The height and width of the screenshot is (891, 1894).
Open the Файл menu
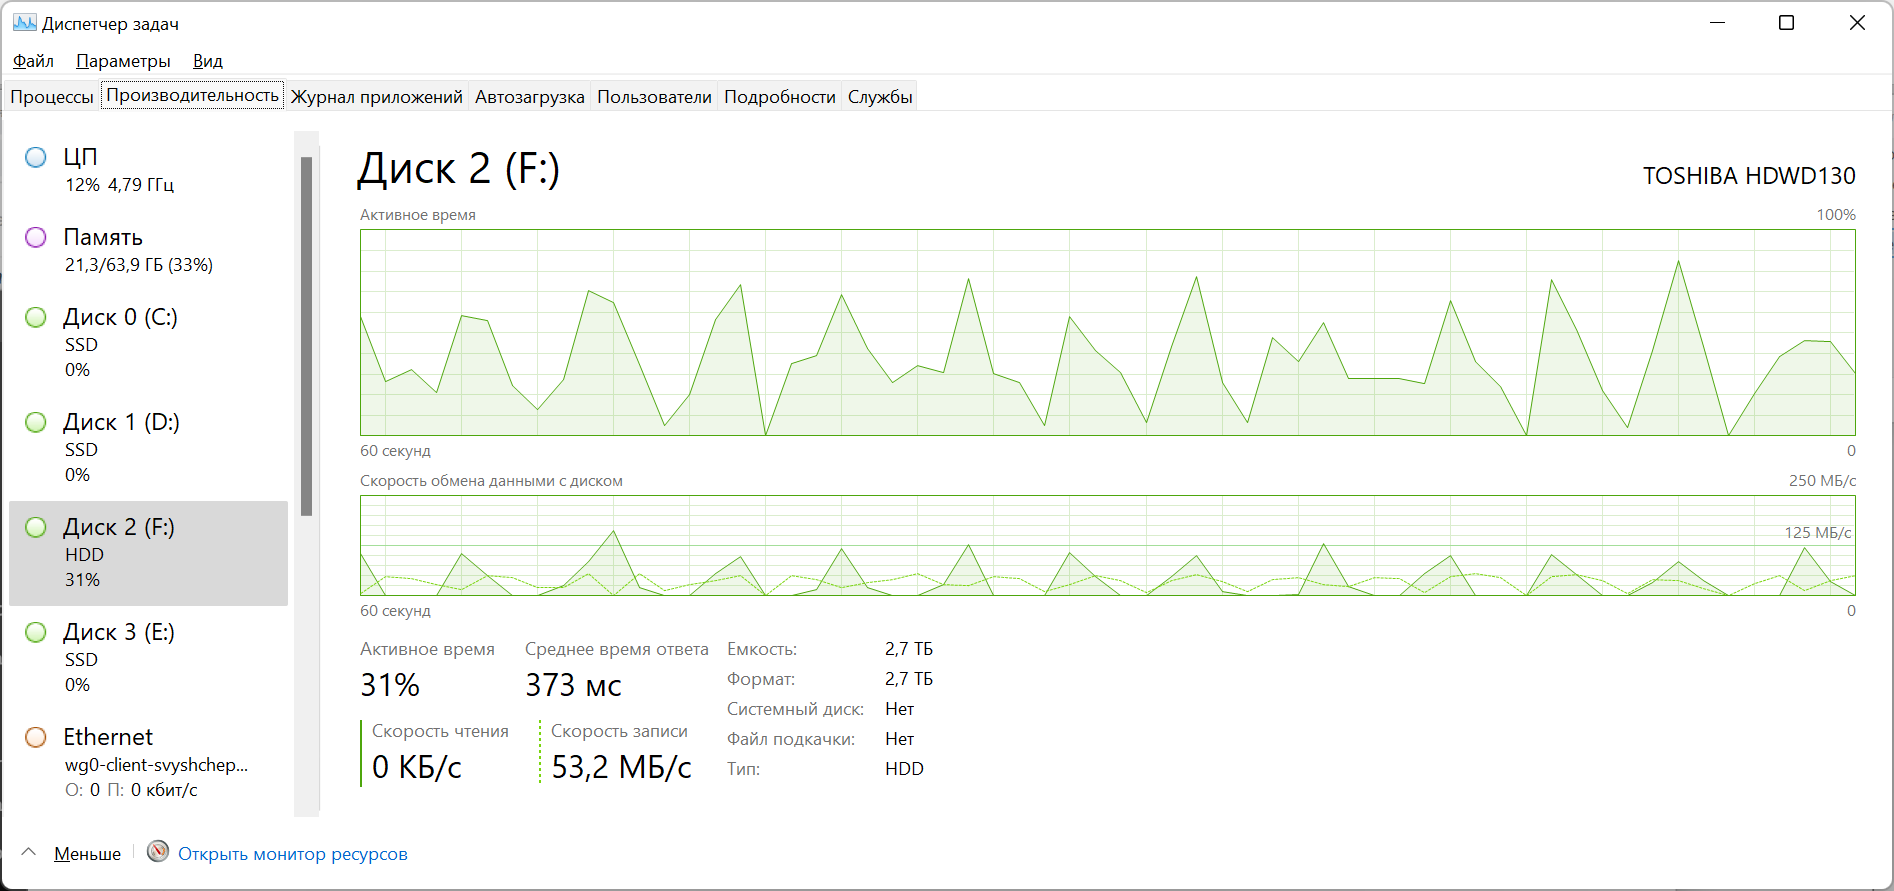pyautogui.click(x=33, y=61)
